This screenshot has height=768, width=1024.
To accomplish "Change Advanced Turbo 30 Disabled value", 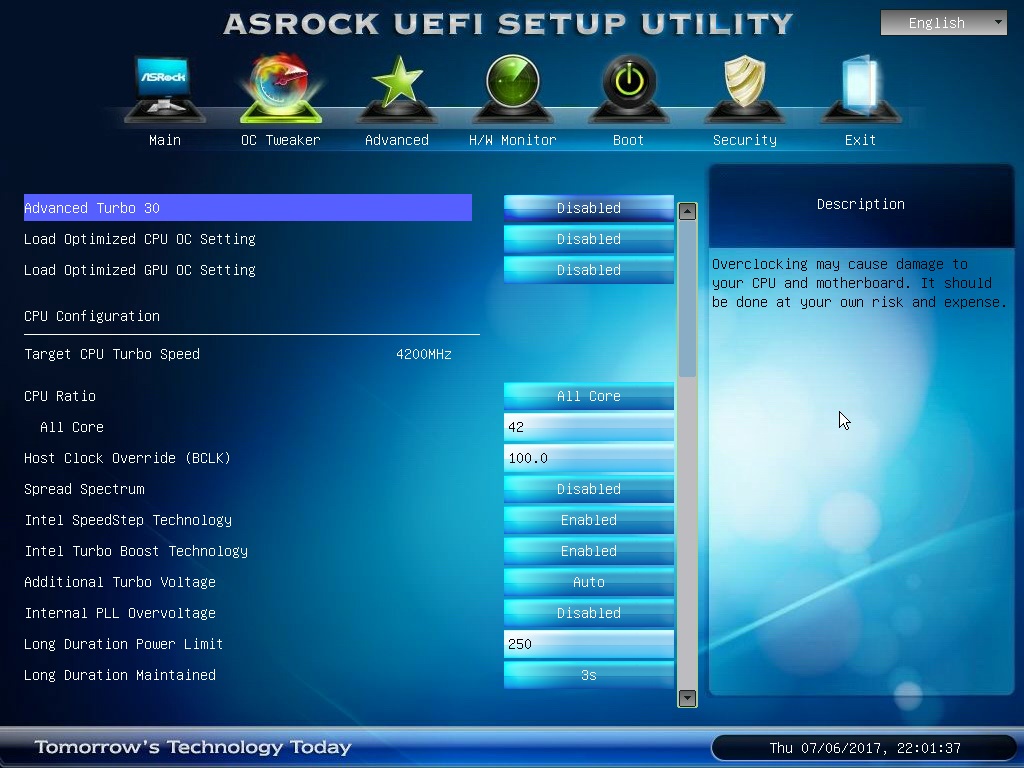I will tap(588, 208).
